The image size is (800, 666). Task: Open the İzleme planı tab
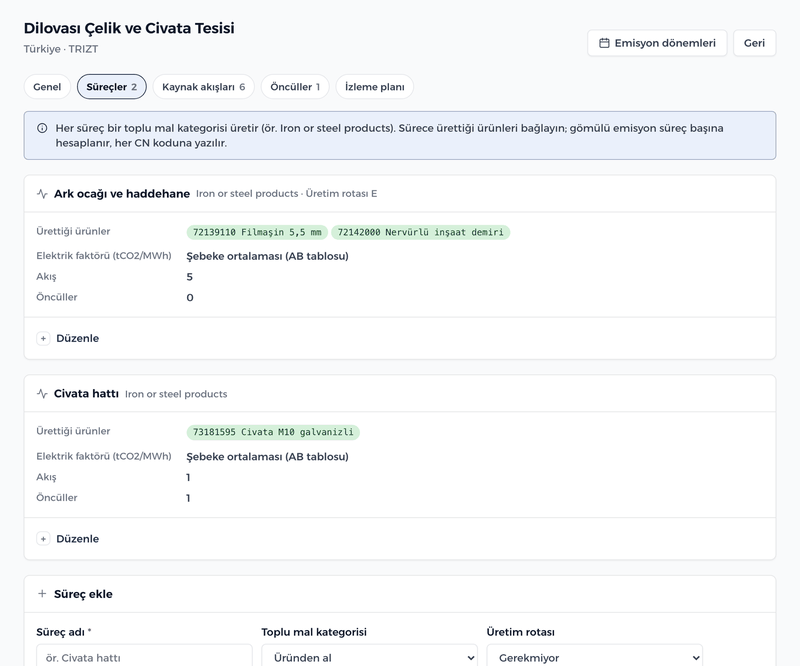(x=374, y=87)
